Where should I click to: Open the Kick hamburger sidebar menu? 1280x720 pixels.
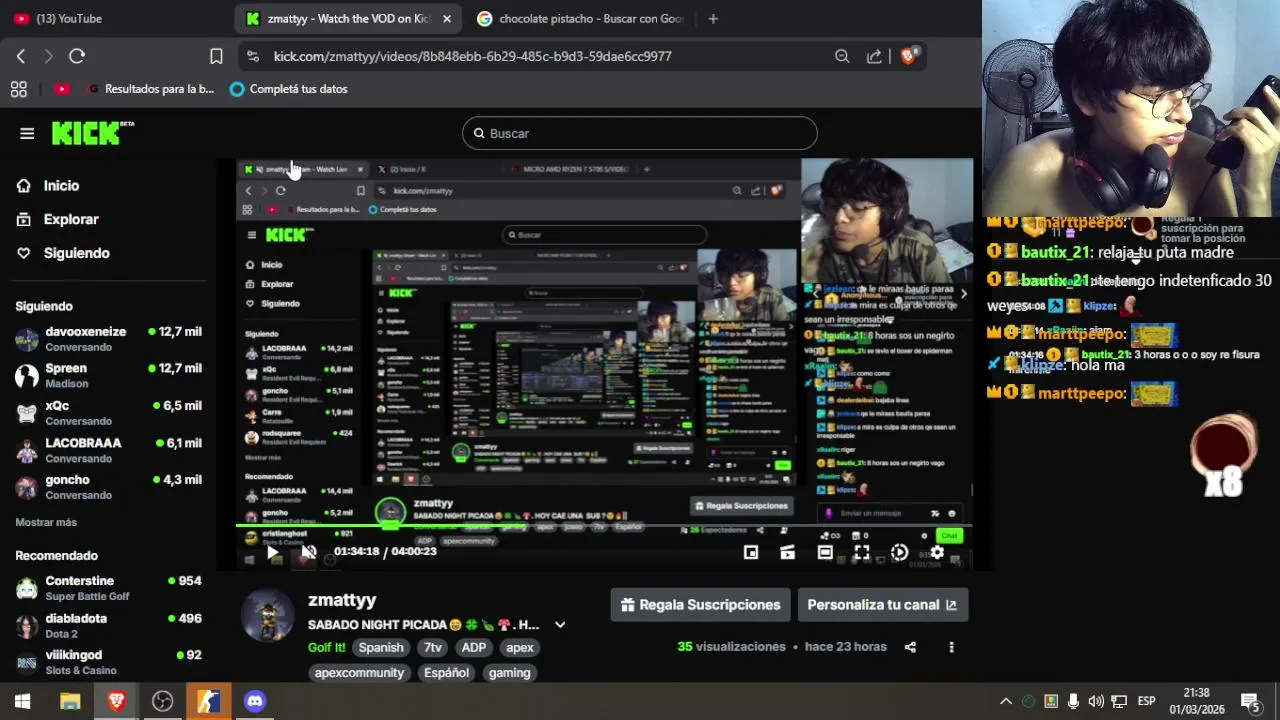pos(27,133)
